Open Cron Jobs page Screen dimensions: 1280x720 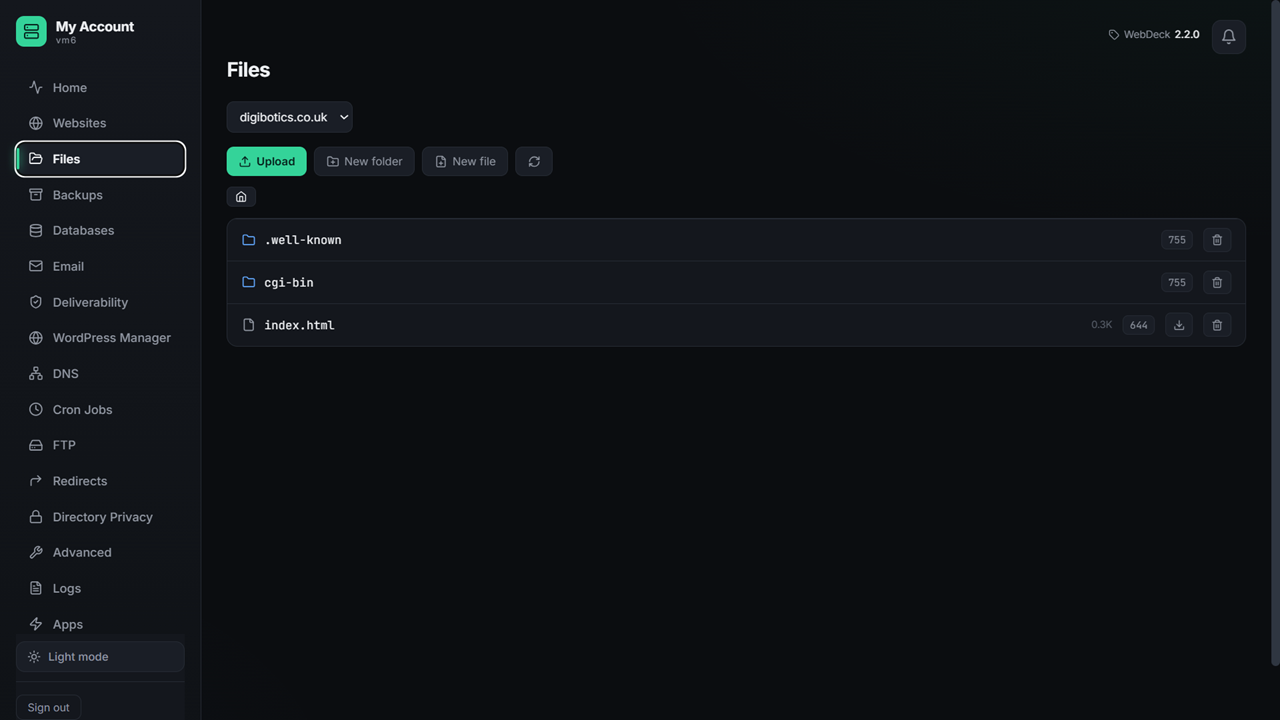coord(100,410)
